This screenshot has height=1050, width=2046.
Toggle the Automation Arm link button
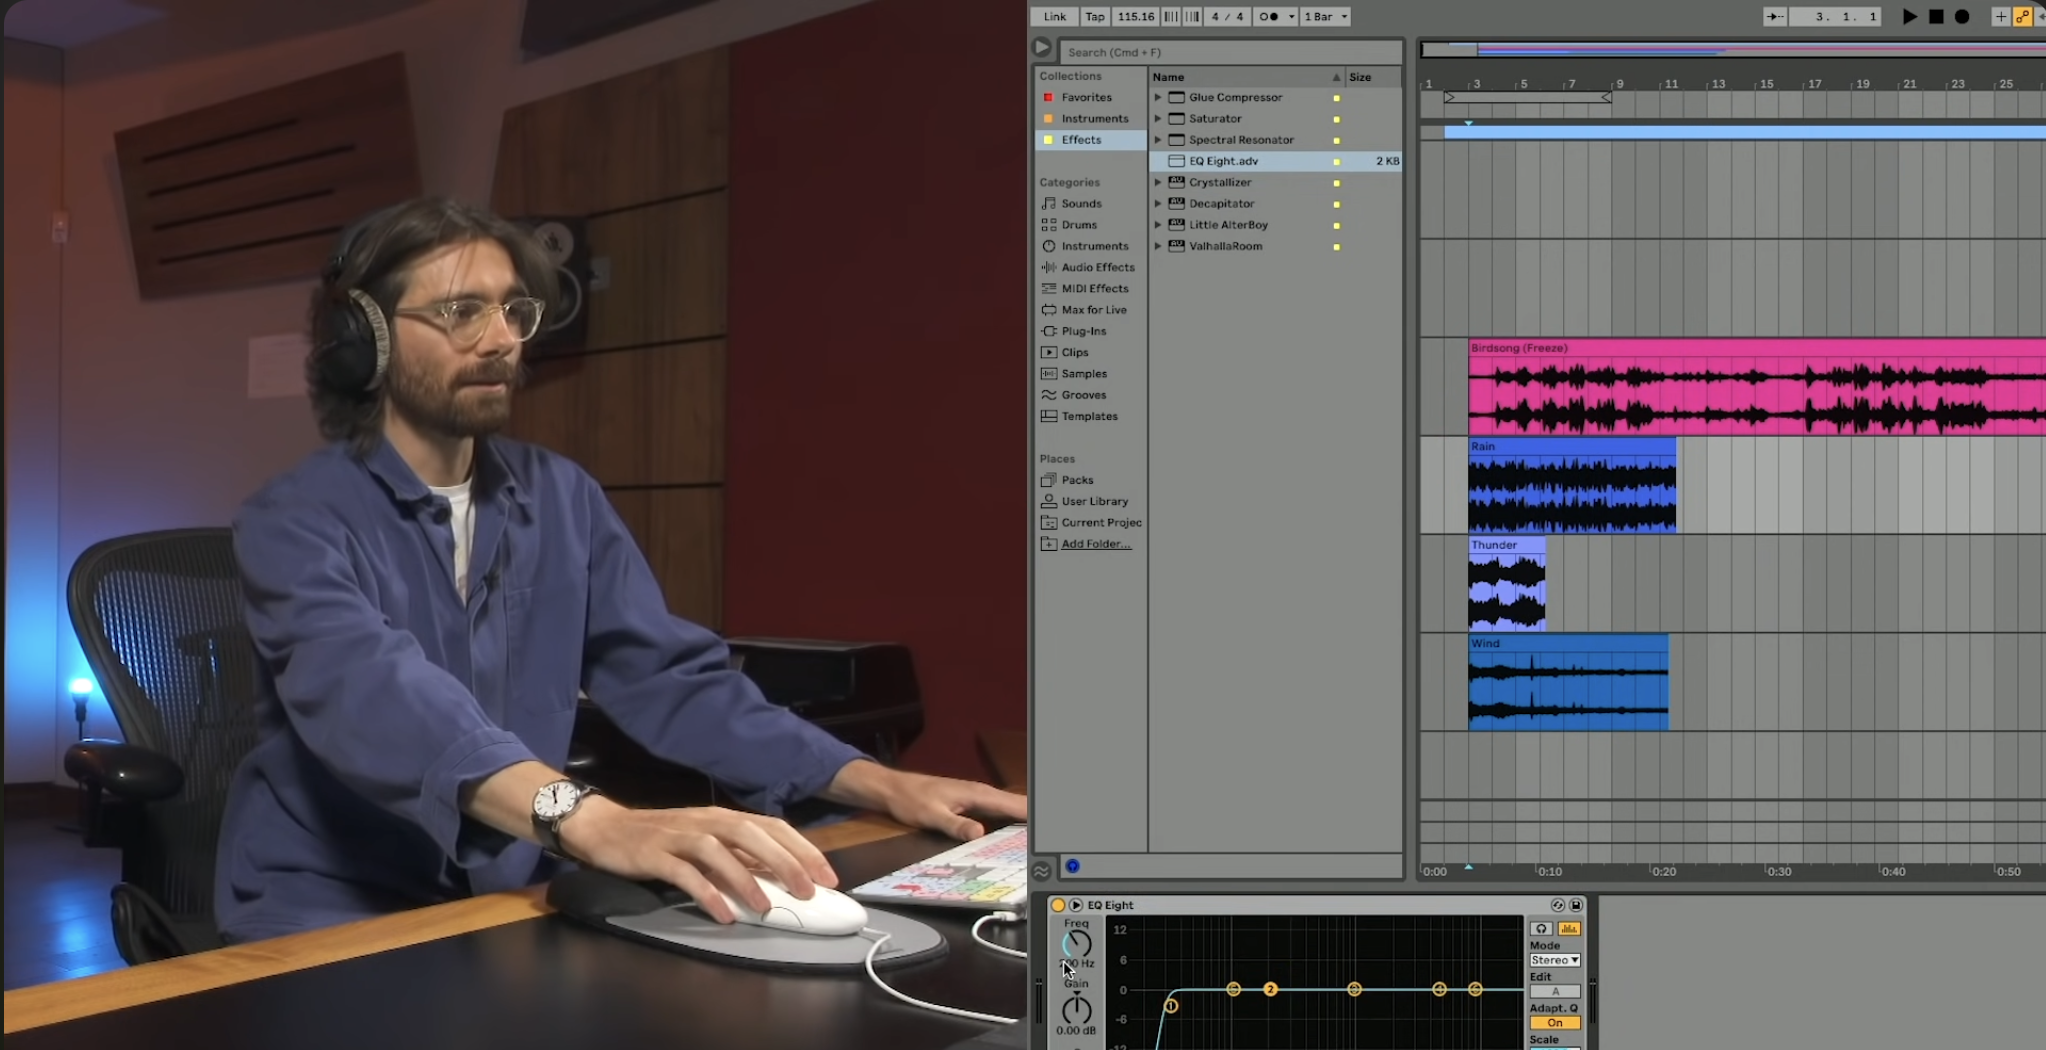(2022, 16)
